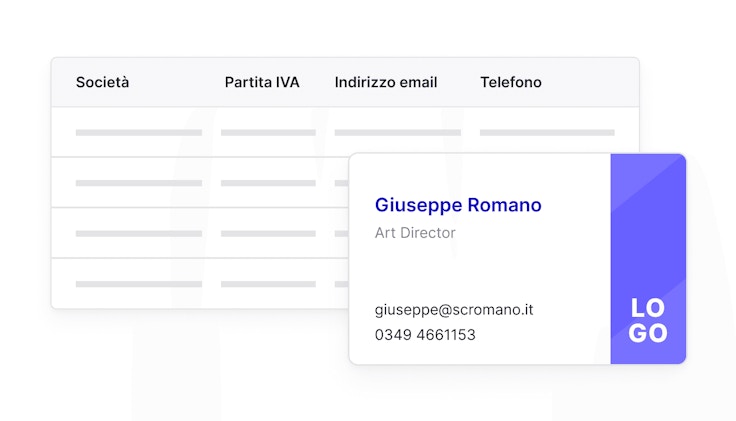The image size is (736, 421).
Task: Click first row's Indirizzo email placeholder cell
Action: [x=397, y=132]
